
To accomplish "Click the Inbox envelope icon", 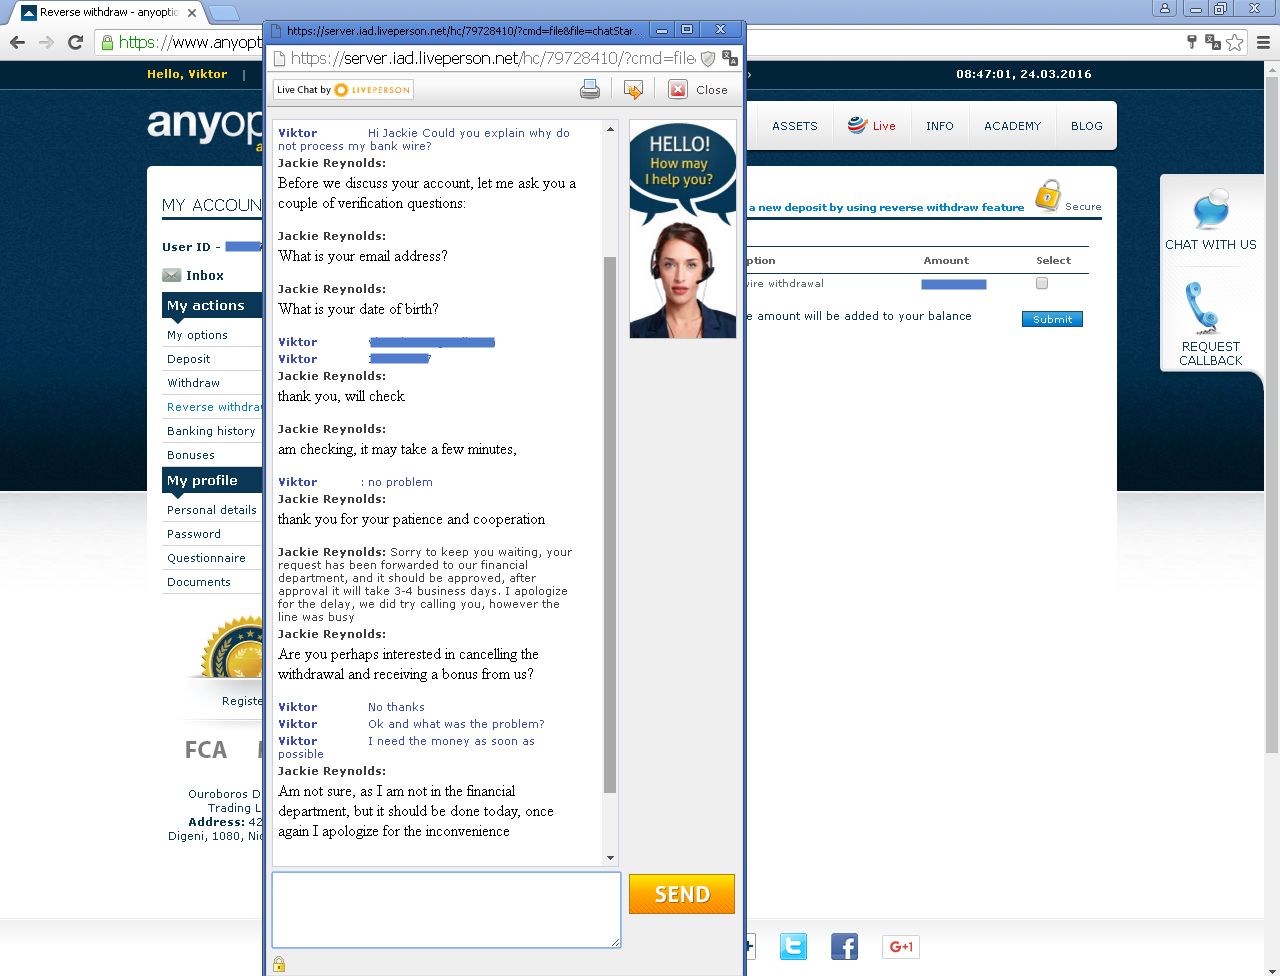I will (172, 275).
